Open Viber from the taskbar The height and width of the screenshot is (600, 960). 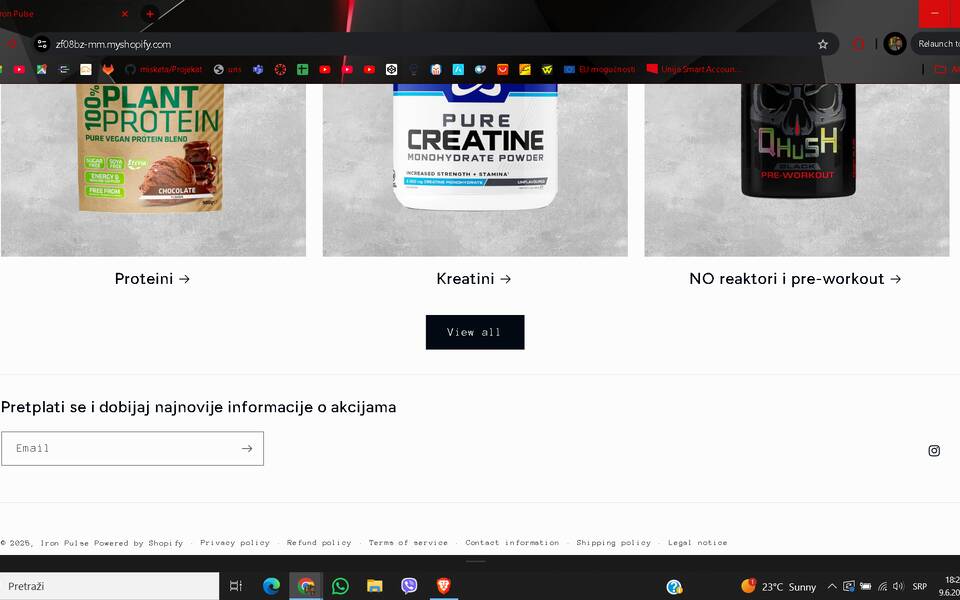[x=409, y=587]
